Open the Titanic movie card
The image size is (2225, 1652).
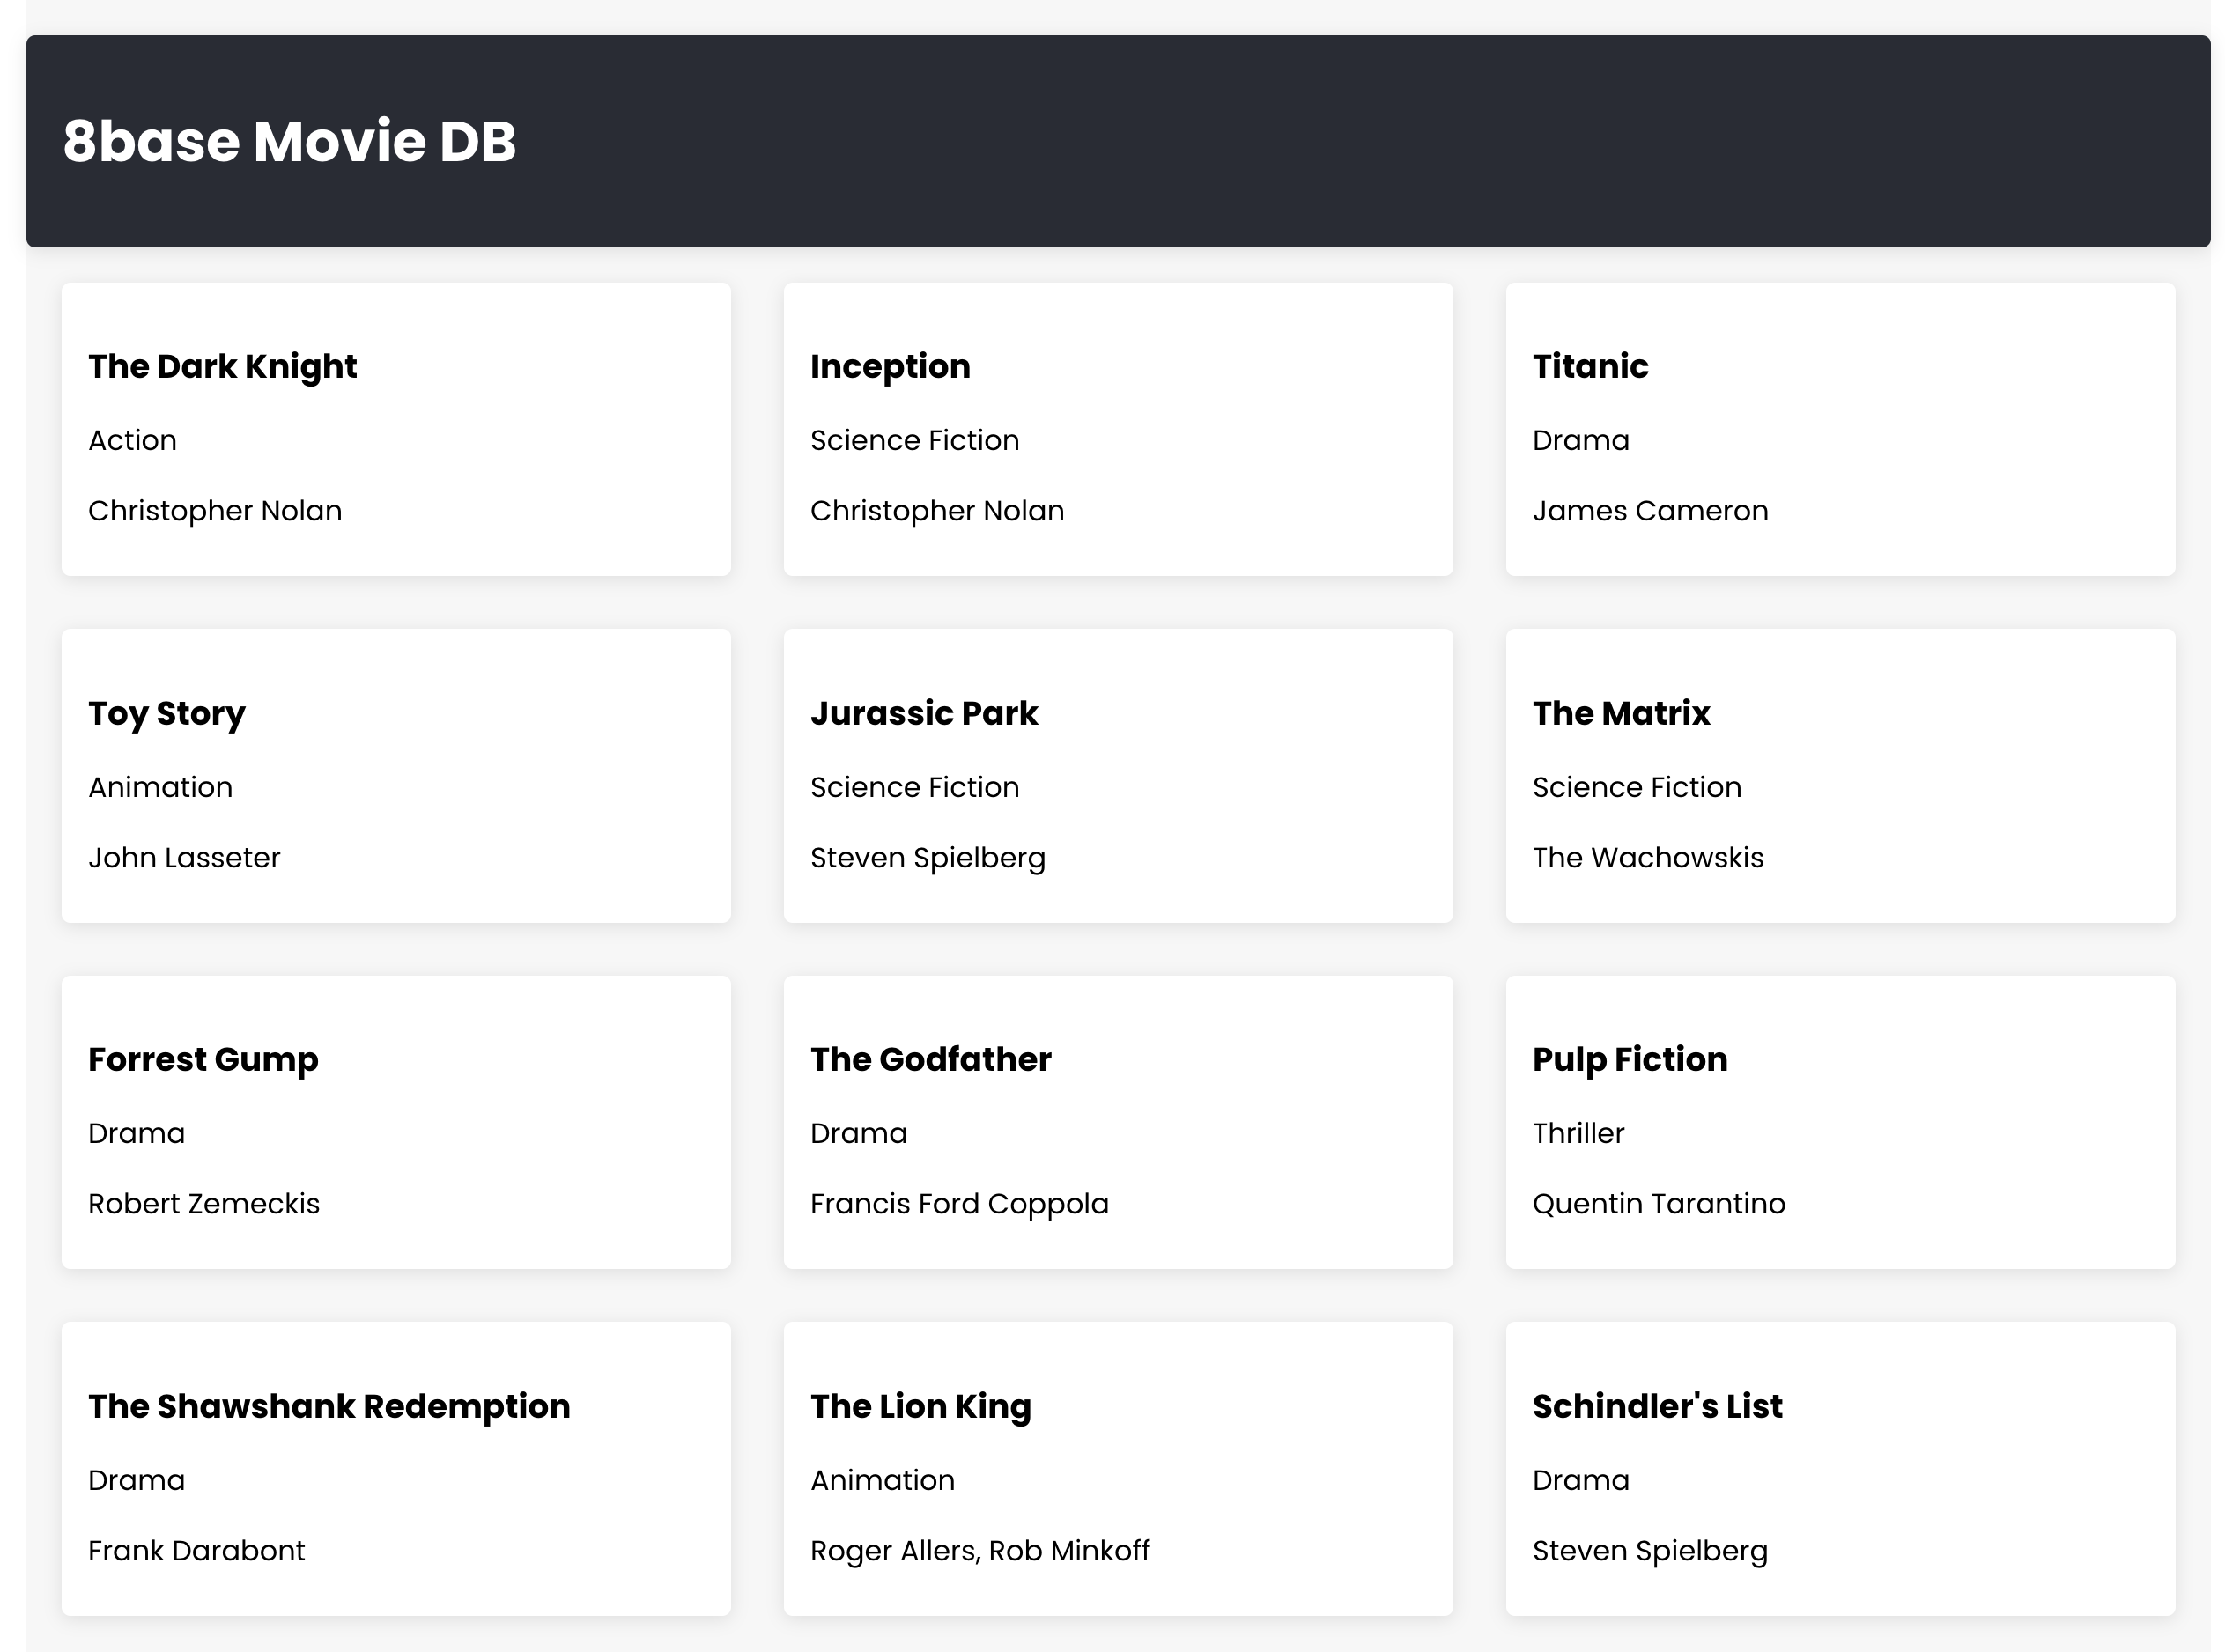tap(1840, 428)
